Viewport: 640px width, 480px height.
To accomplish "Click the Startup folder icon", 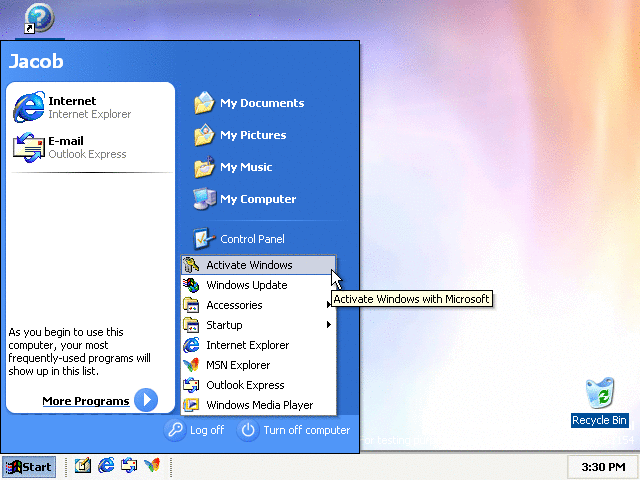I will [x=191, y=325].
